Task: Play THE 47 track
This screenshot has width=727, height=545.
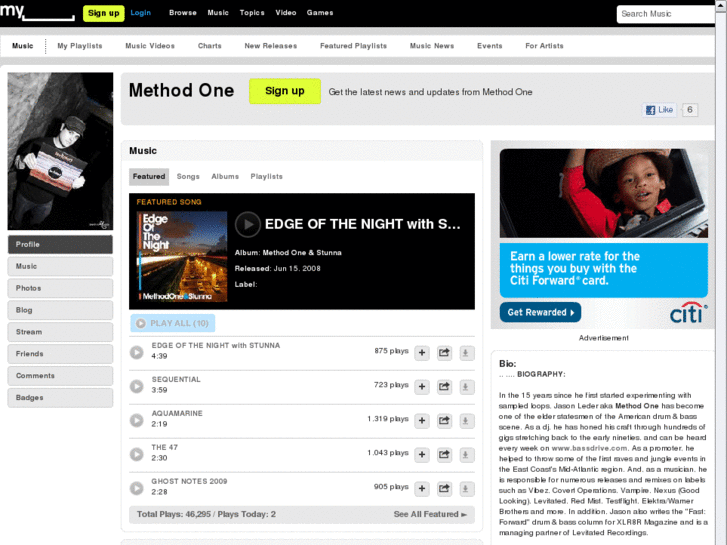Action: [x=136, y=454]
